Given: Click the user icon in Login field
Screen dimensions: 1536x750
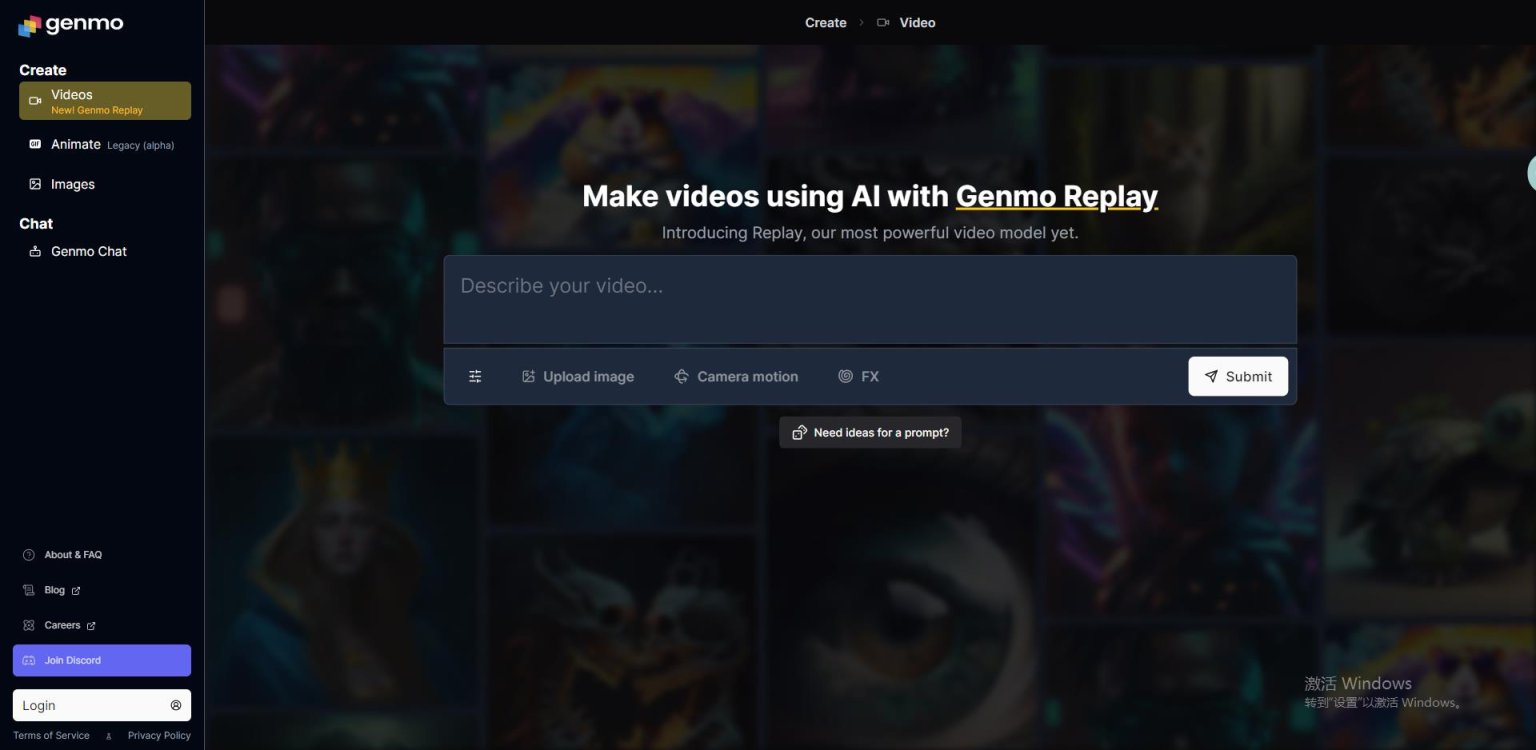Looking at the screenshot, I should click(x=176, y=705).
